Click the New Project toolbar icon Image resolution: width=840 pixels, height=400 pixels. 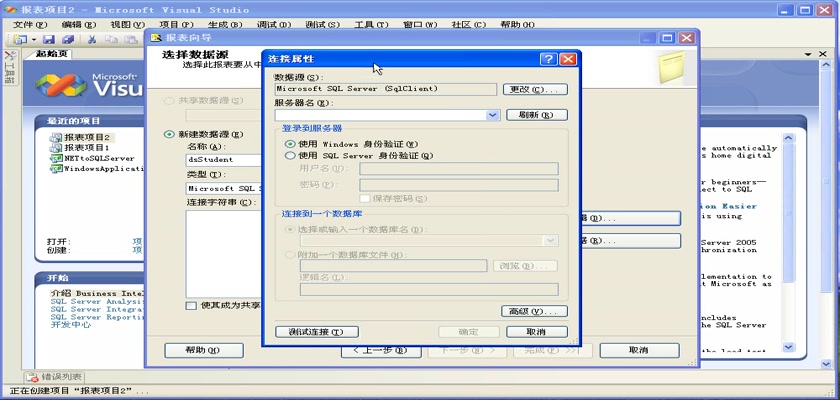coord(21,39)
